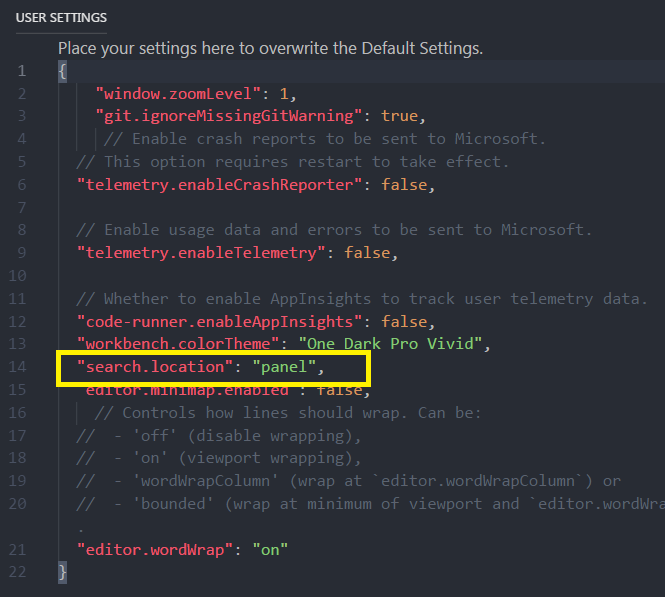665x597 pixels.
Task: Click the true value of git.ignoreMissingGitWarning
Action: point(400,116)
